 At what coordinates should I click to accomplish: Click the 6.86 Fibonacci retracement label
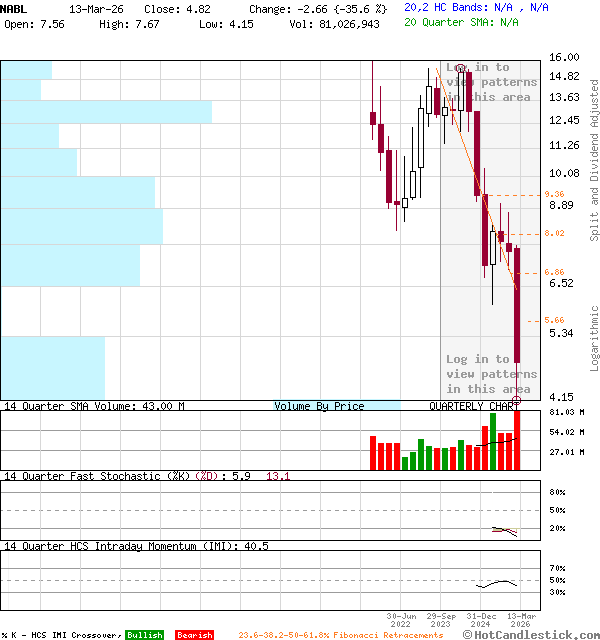pyautogui.click(x=554, y=272)
